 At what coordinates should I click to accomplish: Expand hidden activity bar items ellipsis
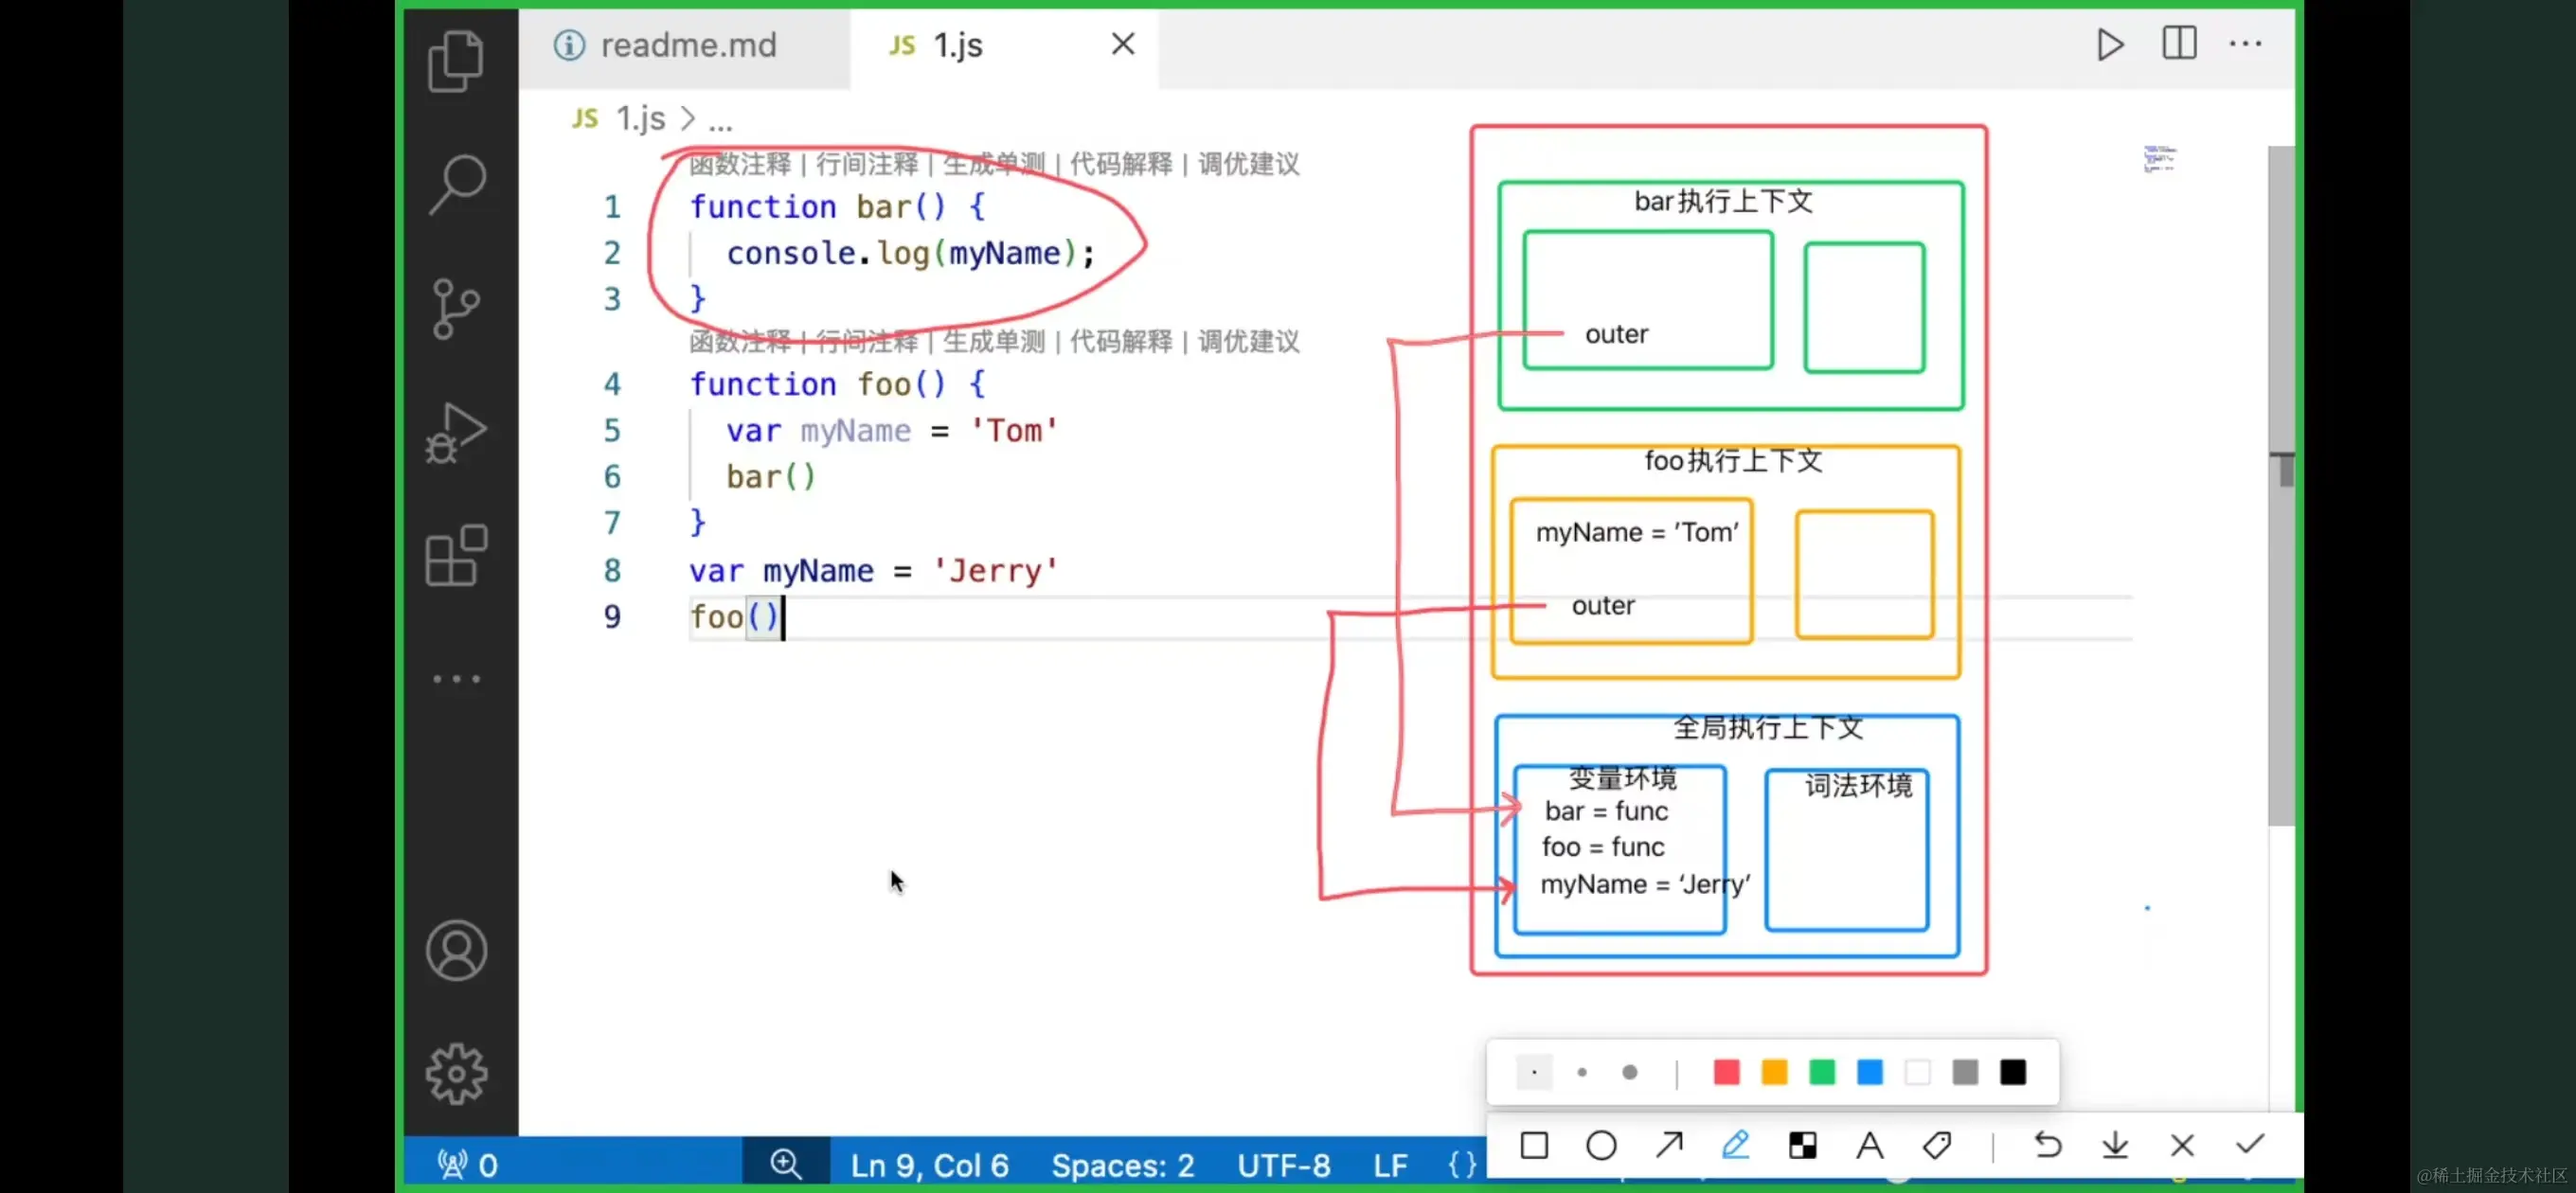point(456,678)
